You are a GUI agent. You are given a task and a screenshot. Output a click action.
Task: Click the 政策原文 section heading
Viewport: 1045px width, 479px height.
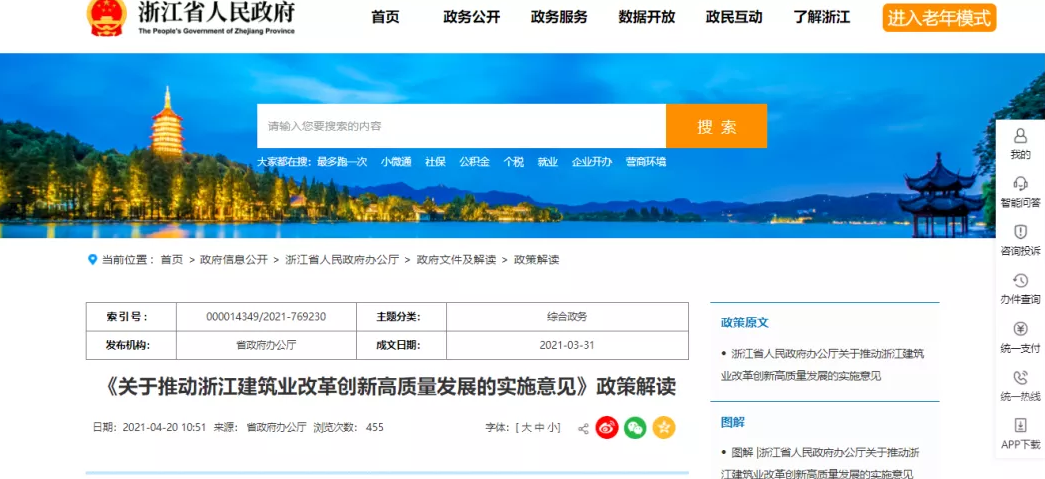744,322
